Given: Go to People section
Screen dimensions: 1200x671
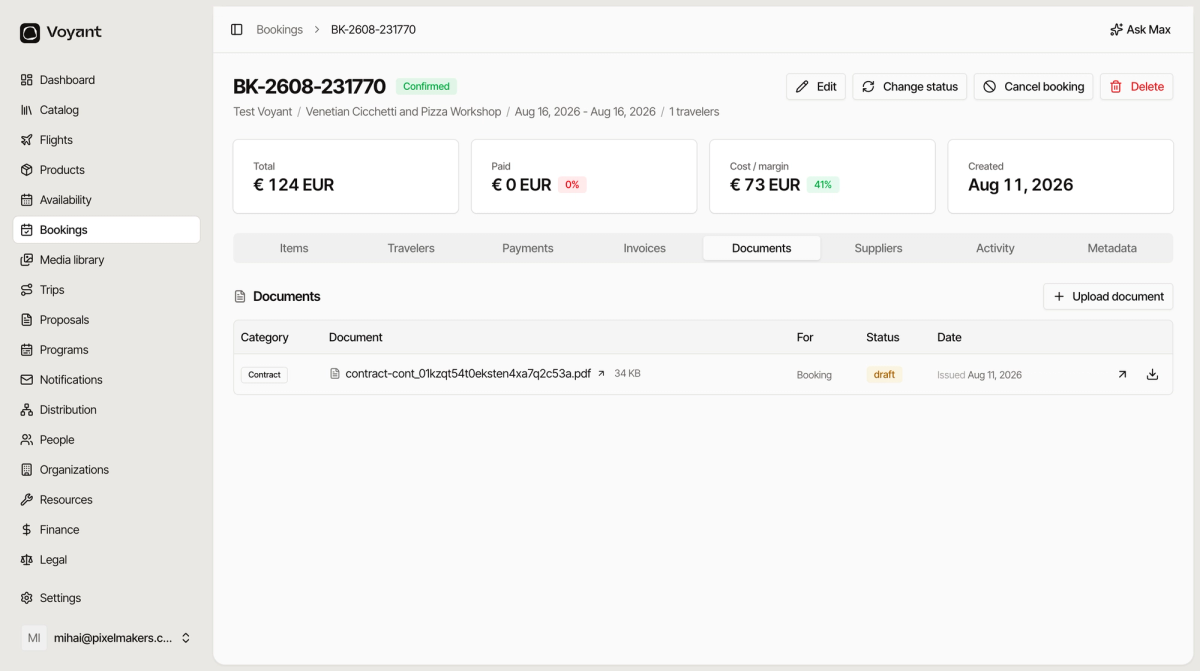Looking at the screenshot, I should pos(106,440).
